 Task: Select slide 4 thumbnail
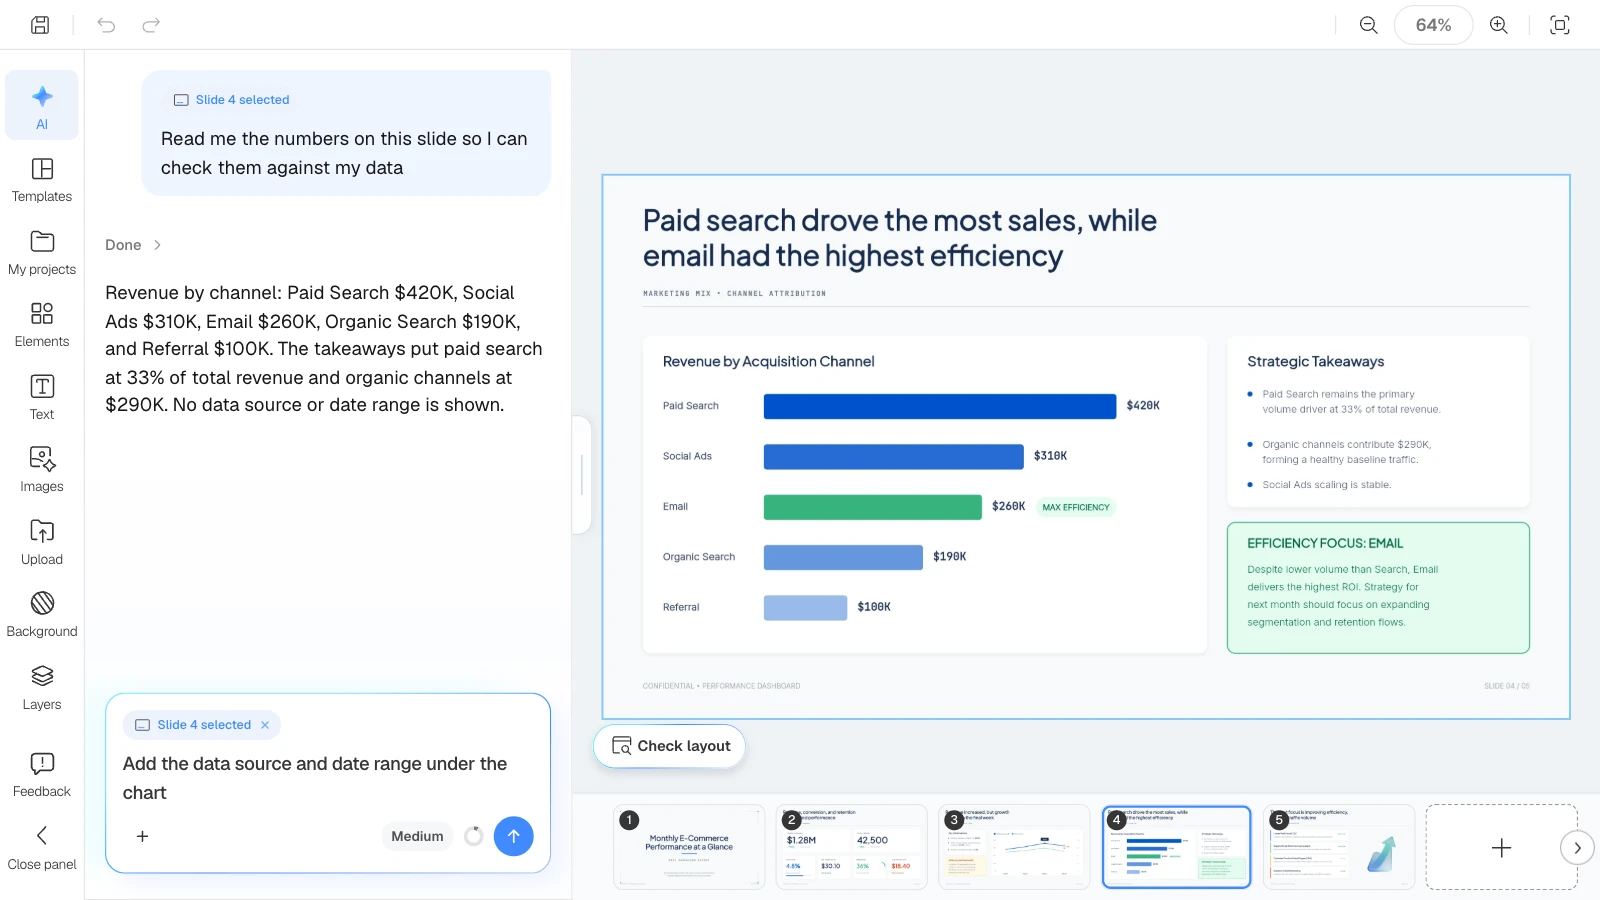1176,846
